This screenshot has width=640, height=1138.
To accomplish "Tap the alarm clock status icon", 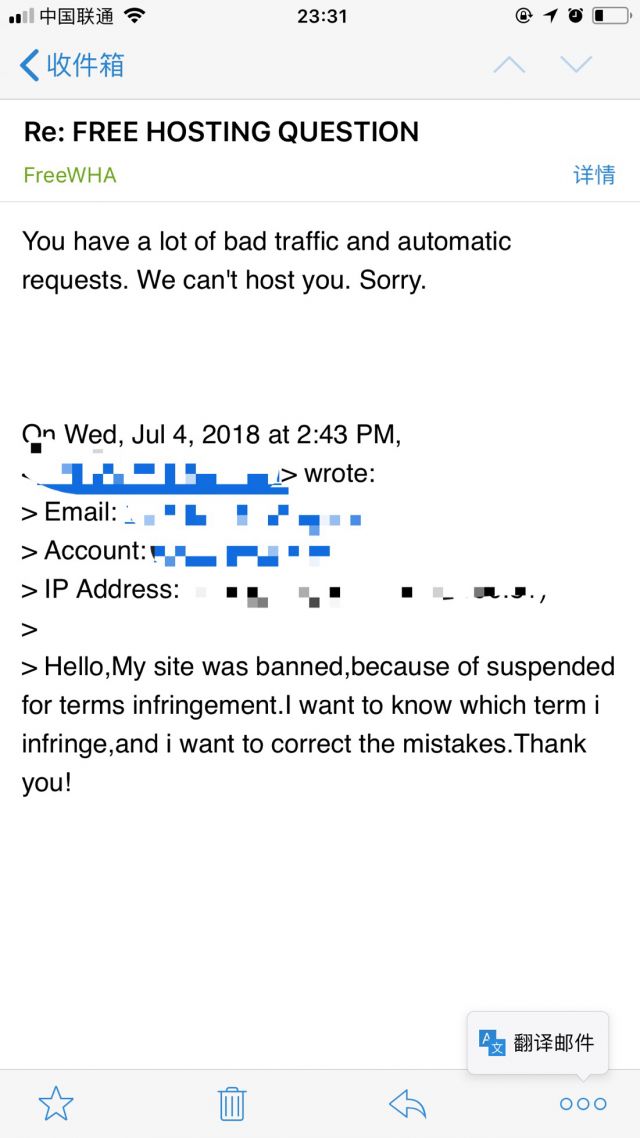I will (x=575, y=15).
